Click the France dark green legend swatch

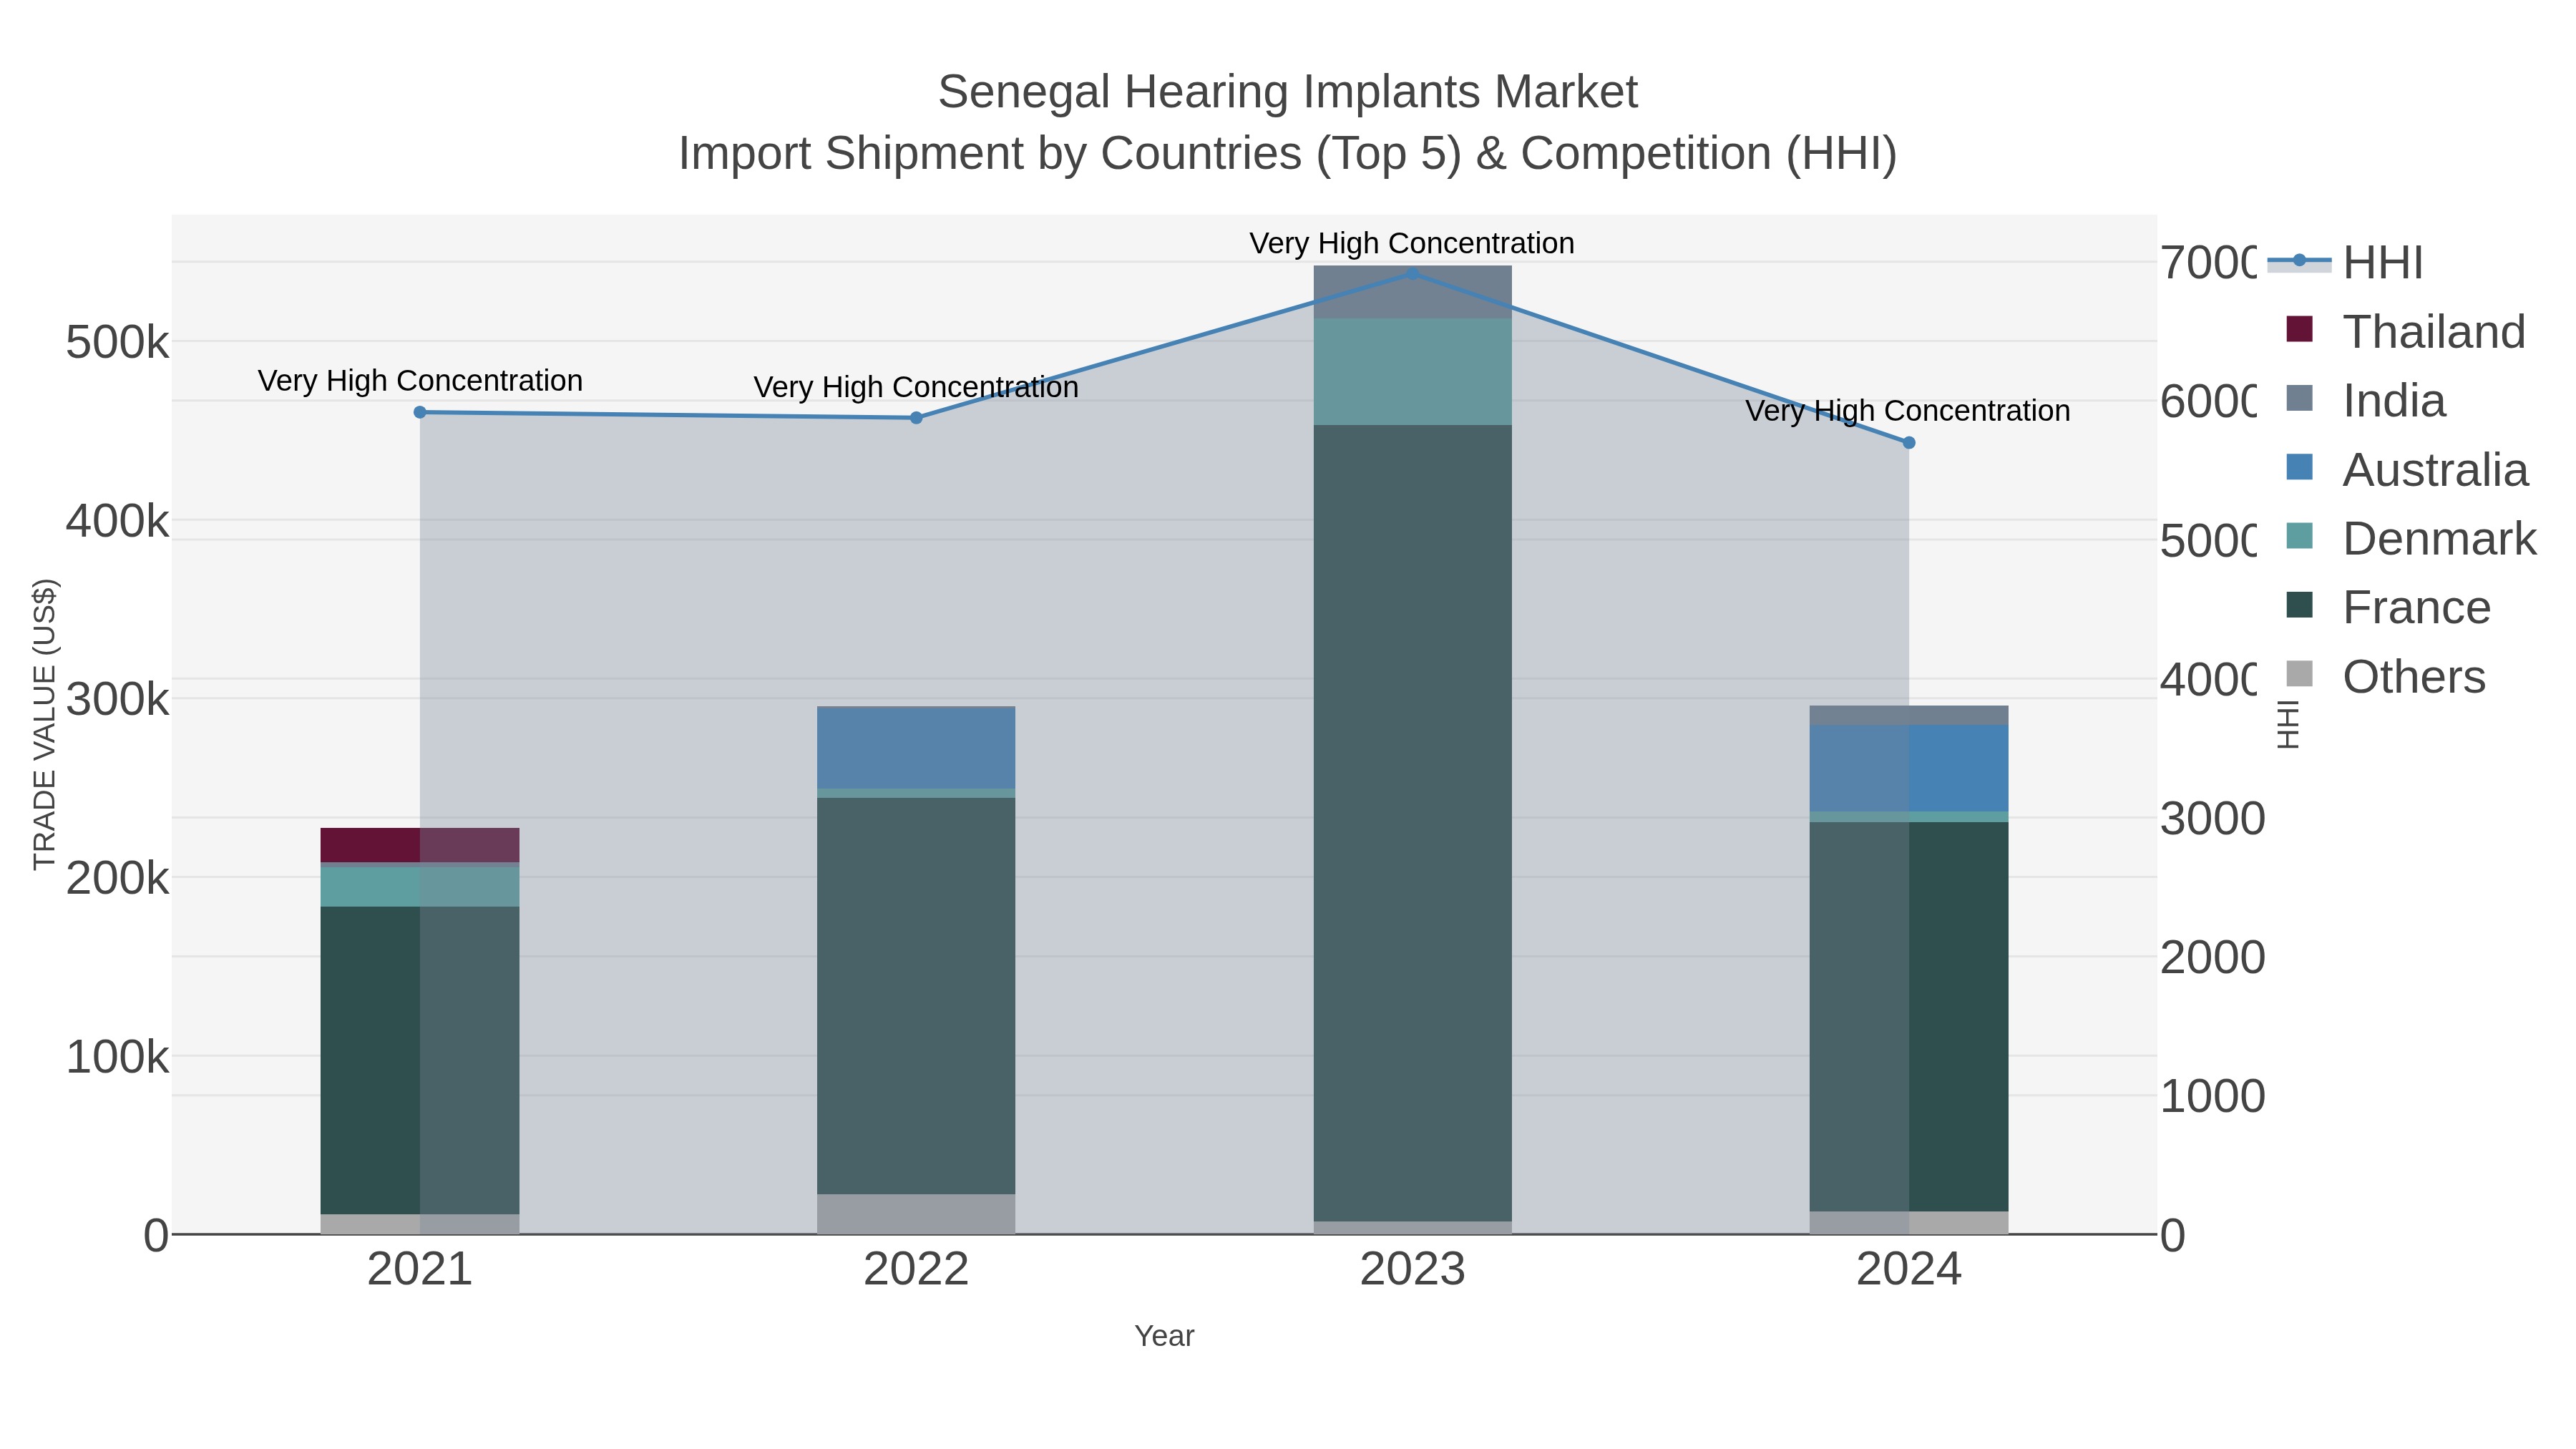(x=2300, y=605)
